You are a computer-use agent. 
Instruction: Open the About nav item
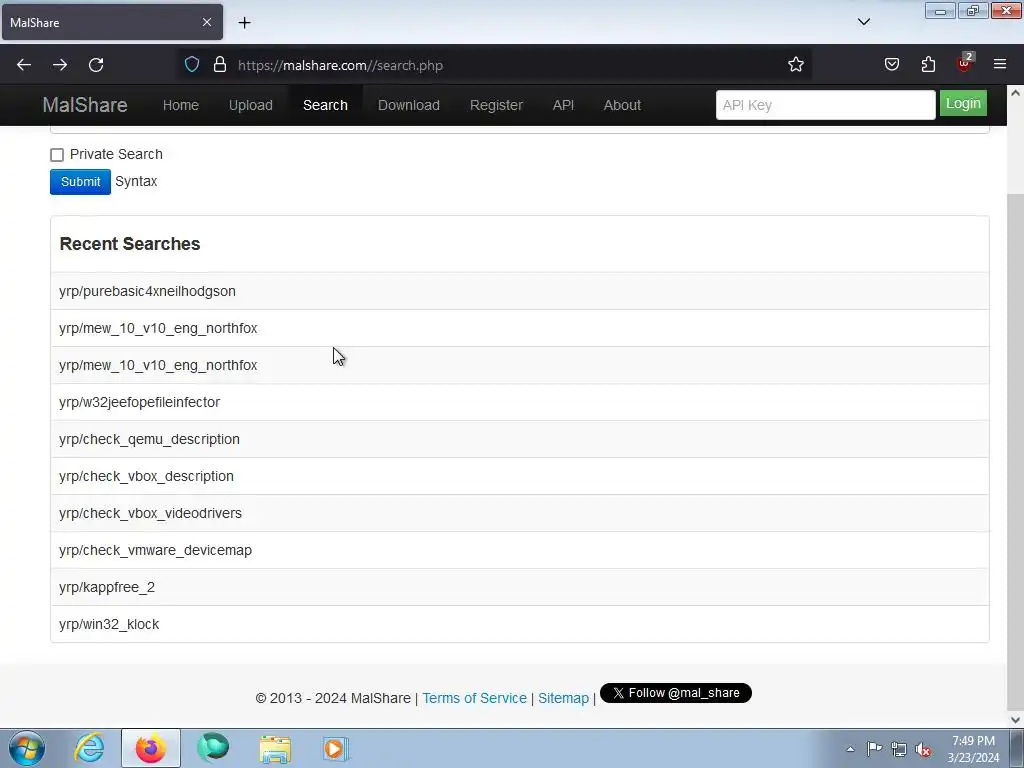click(622, 105)
